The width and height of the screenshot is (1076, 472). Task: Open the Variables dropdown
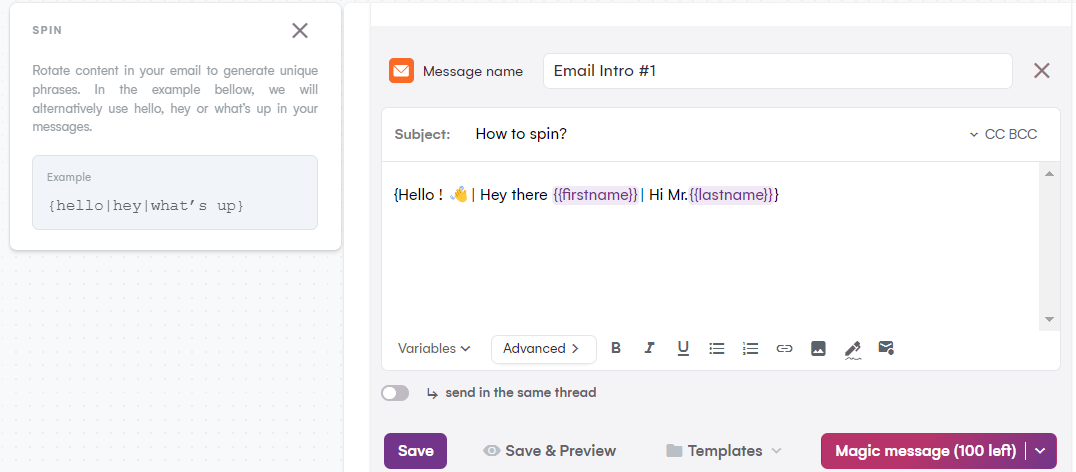[x=434, y=349]
